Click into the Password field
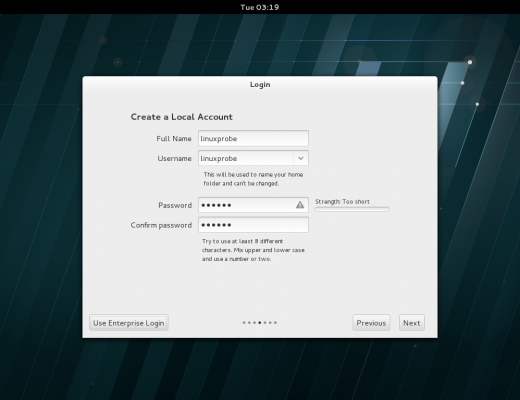The height and width of the screenshot is (400, 520). coord(253,205)
